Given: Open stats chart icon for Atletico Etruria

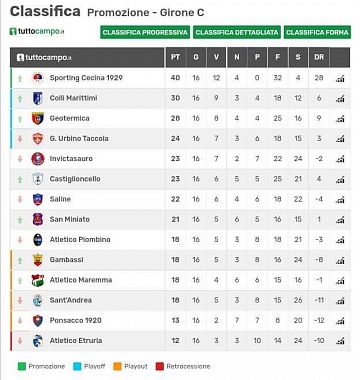Looking at the screenshot, I should pyautogui.click(x=340, y=341).
